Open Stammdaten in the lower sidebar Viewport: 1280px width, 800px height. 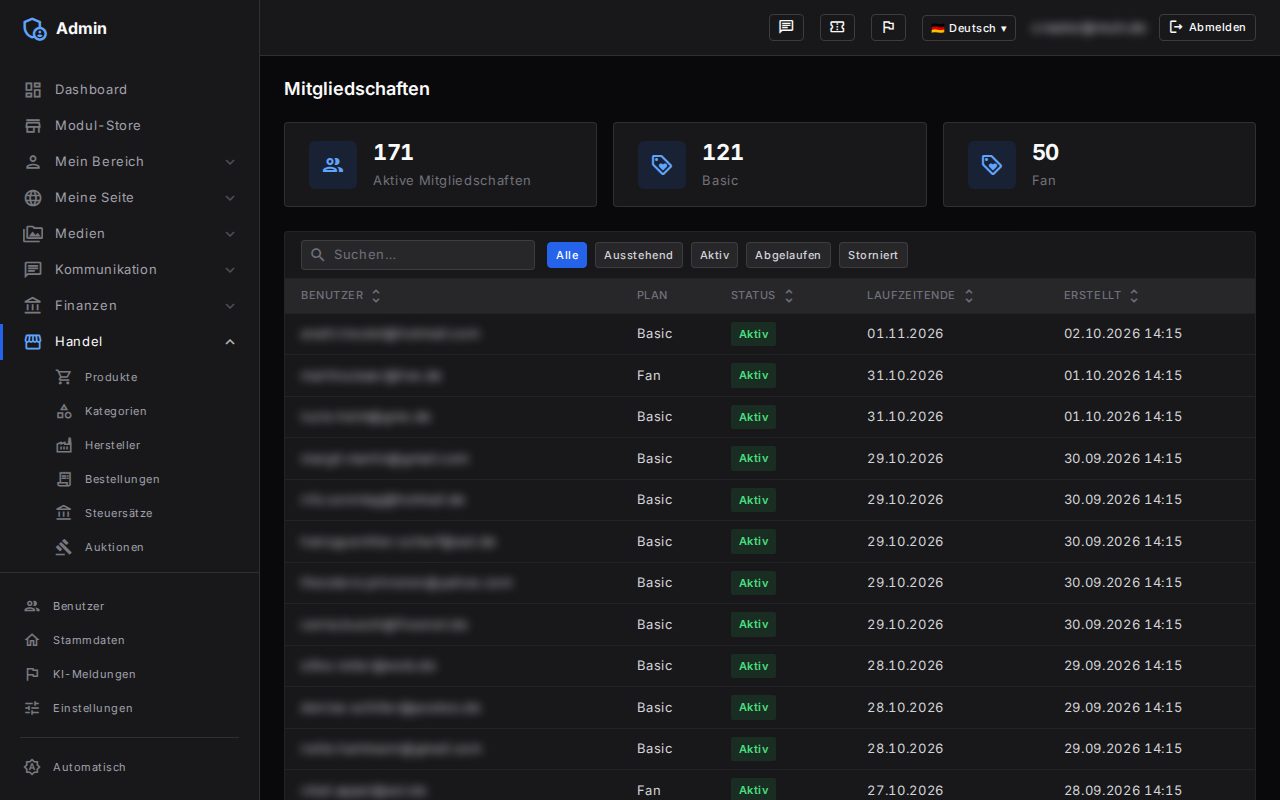130,641
